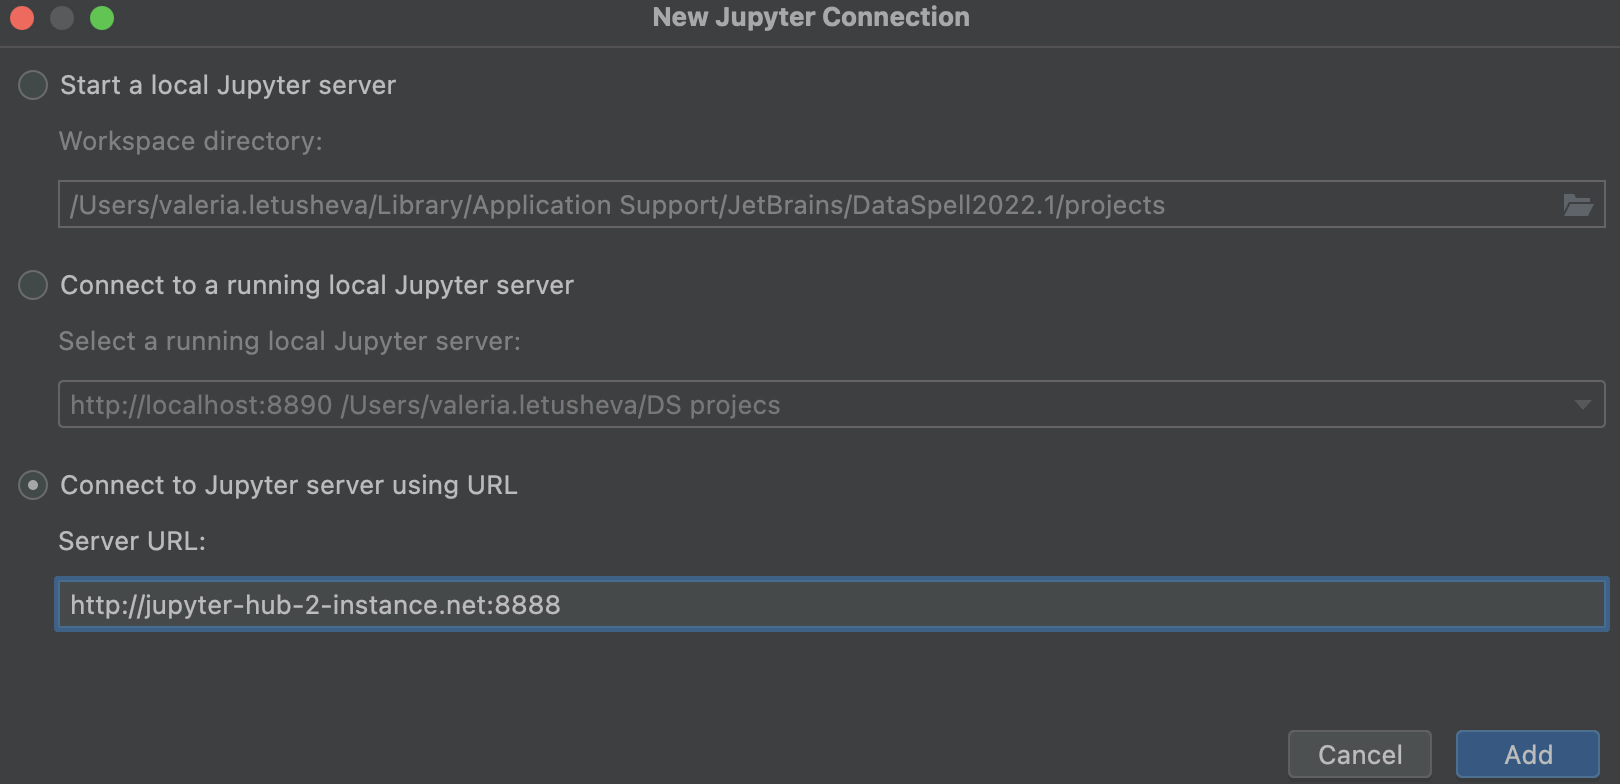Screen dimensions: 1620x784
Task: Click the 'Start a local Jupyter server' label text
Action: (228, 85)
